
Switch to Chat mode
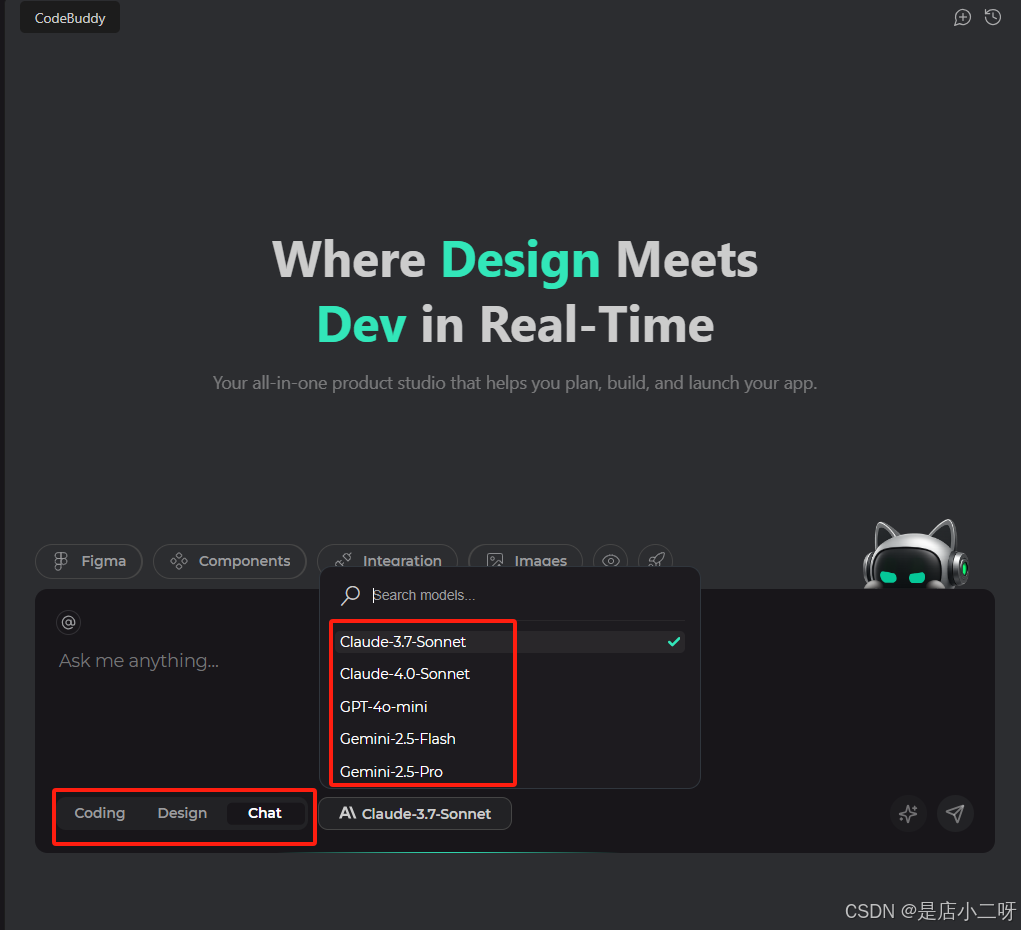pos(265,813)
